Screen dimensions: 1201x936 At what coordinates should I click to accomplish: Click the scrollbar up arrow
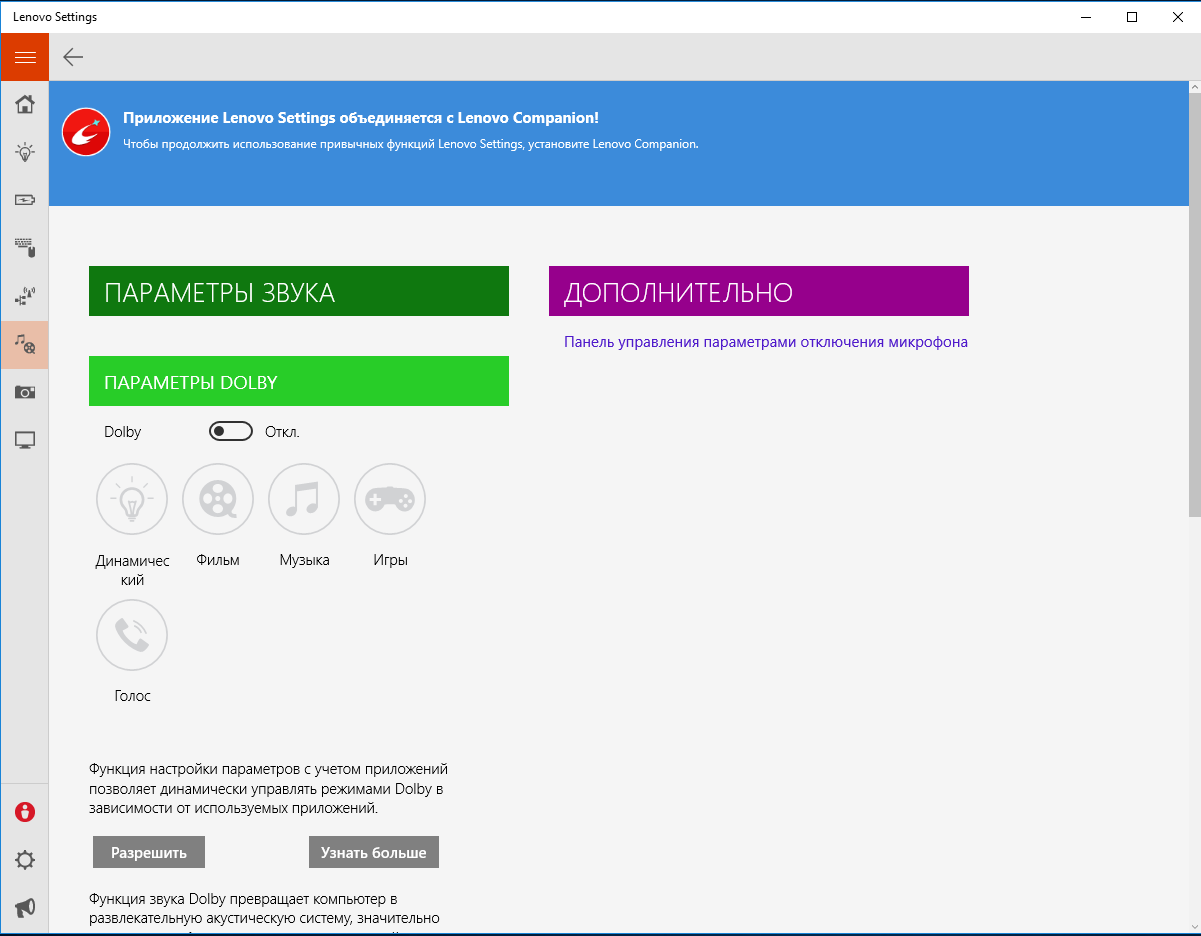tap(1195, 88)
